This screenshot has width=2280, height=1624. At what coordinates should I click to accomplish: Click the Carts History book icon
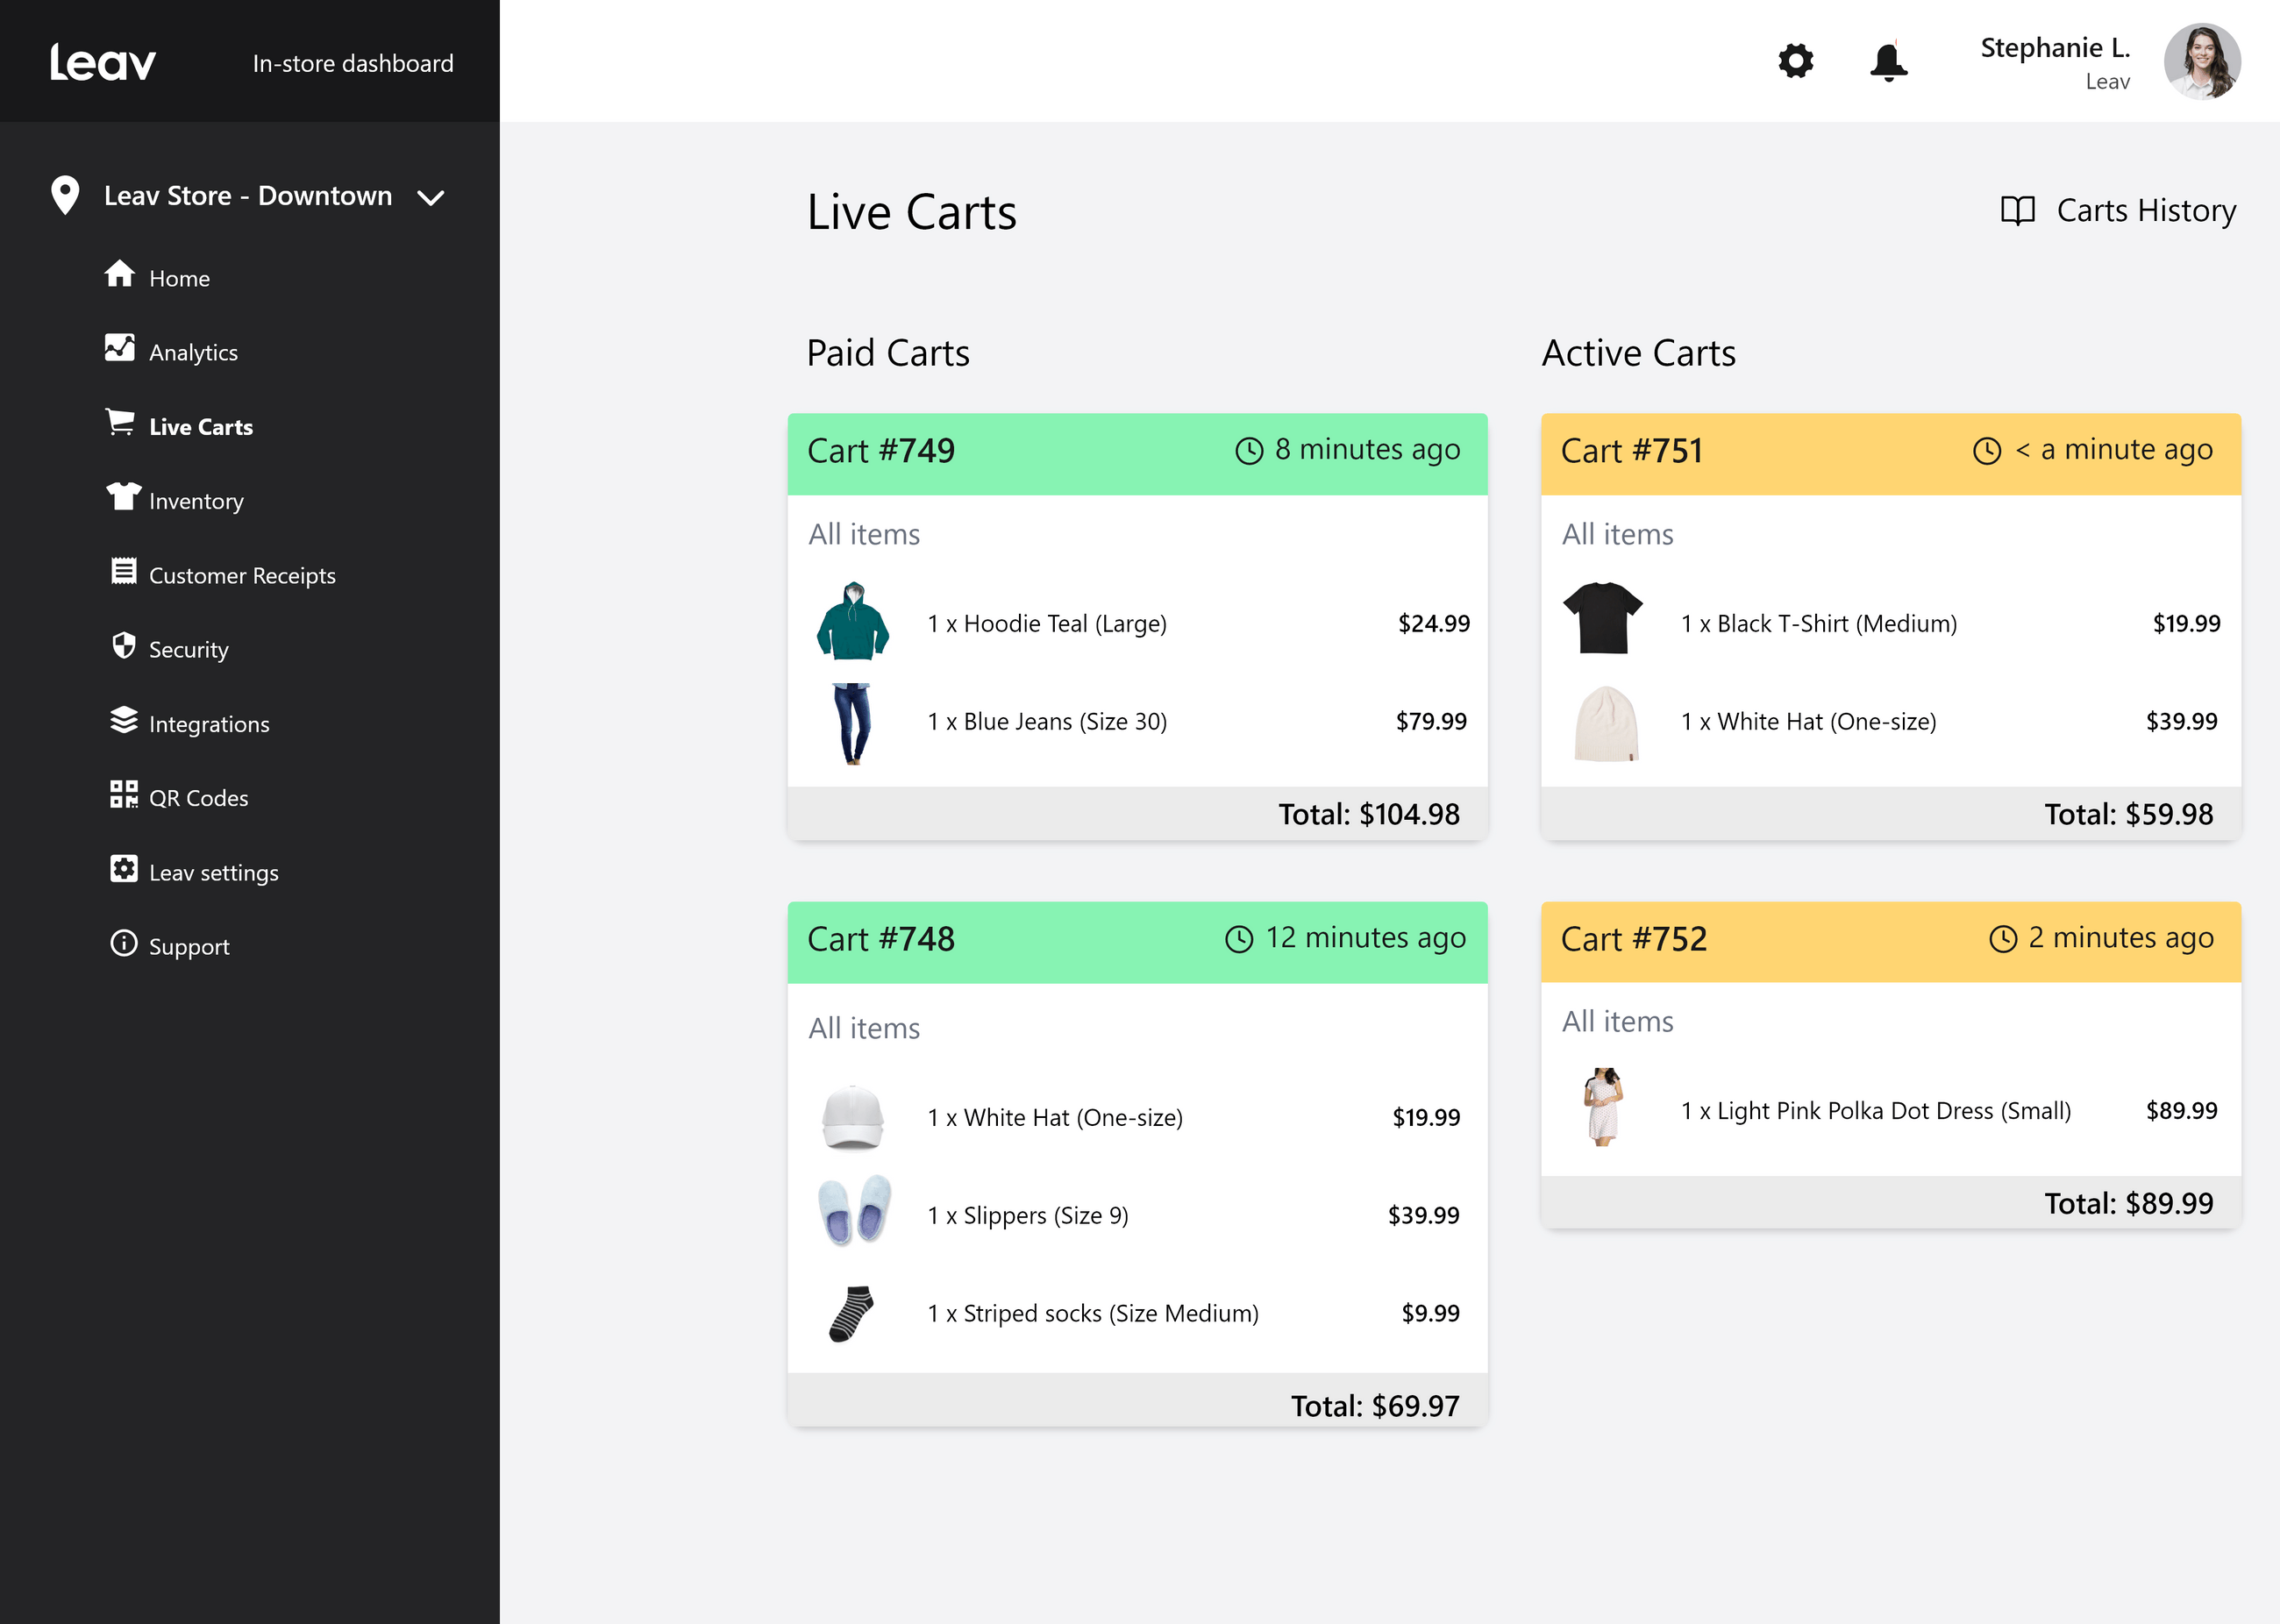tap(2019, 211)
